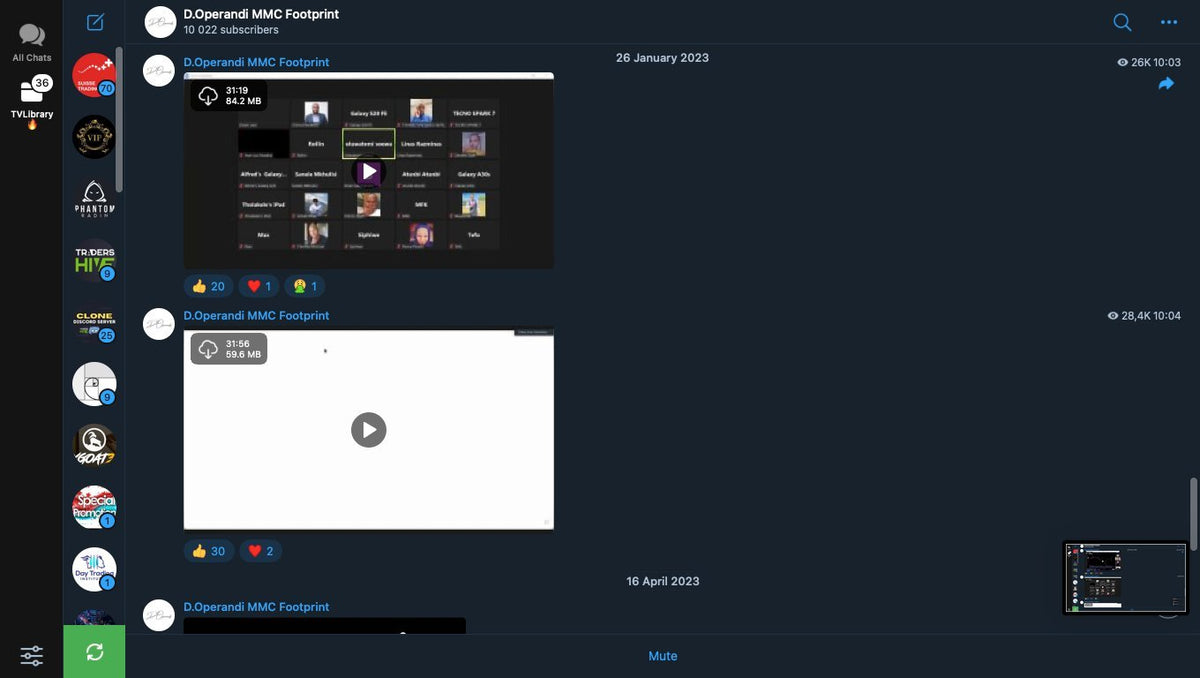Click the compose new message icon
Viewport: 1200px width, 678px height.
95,22
